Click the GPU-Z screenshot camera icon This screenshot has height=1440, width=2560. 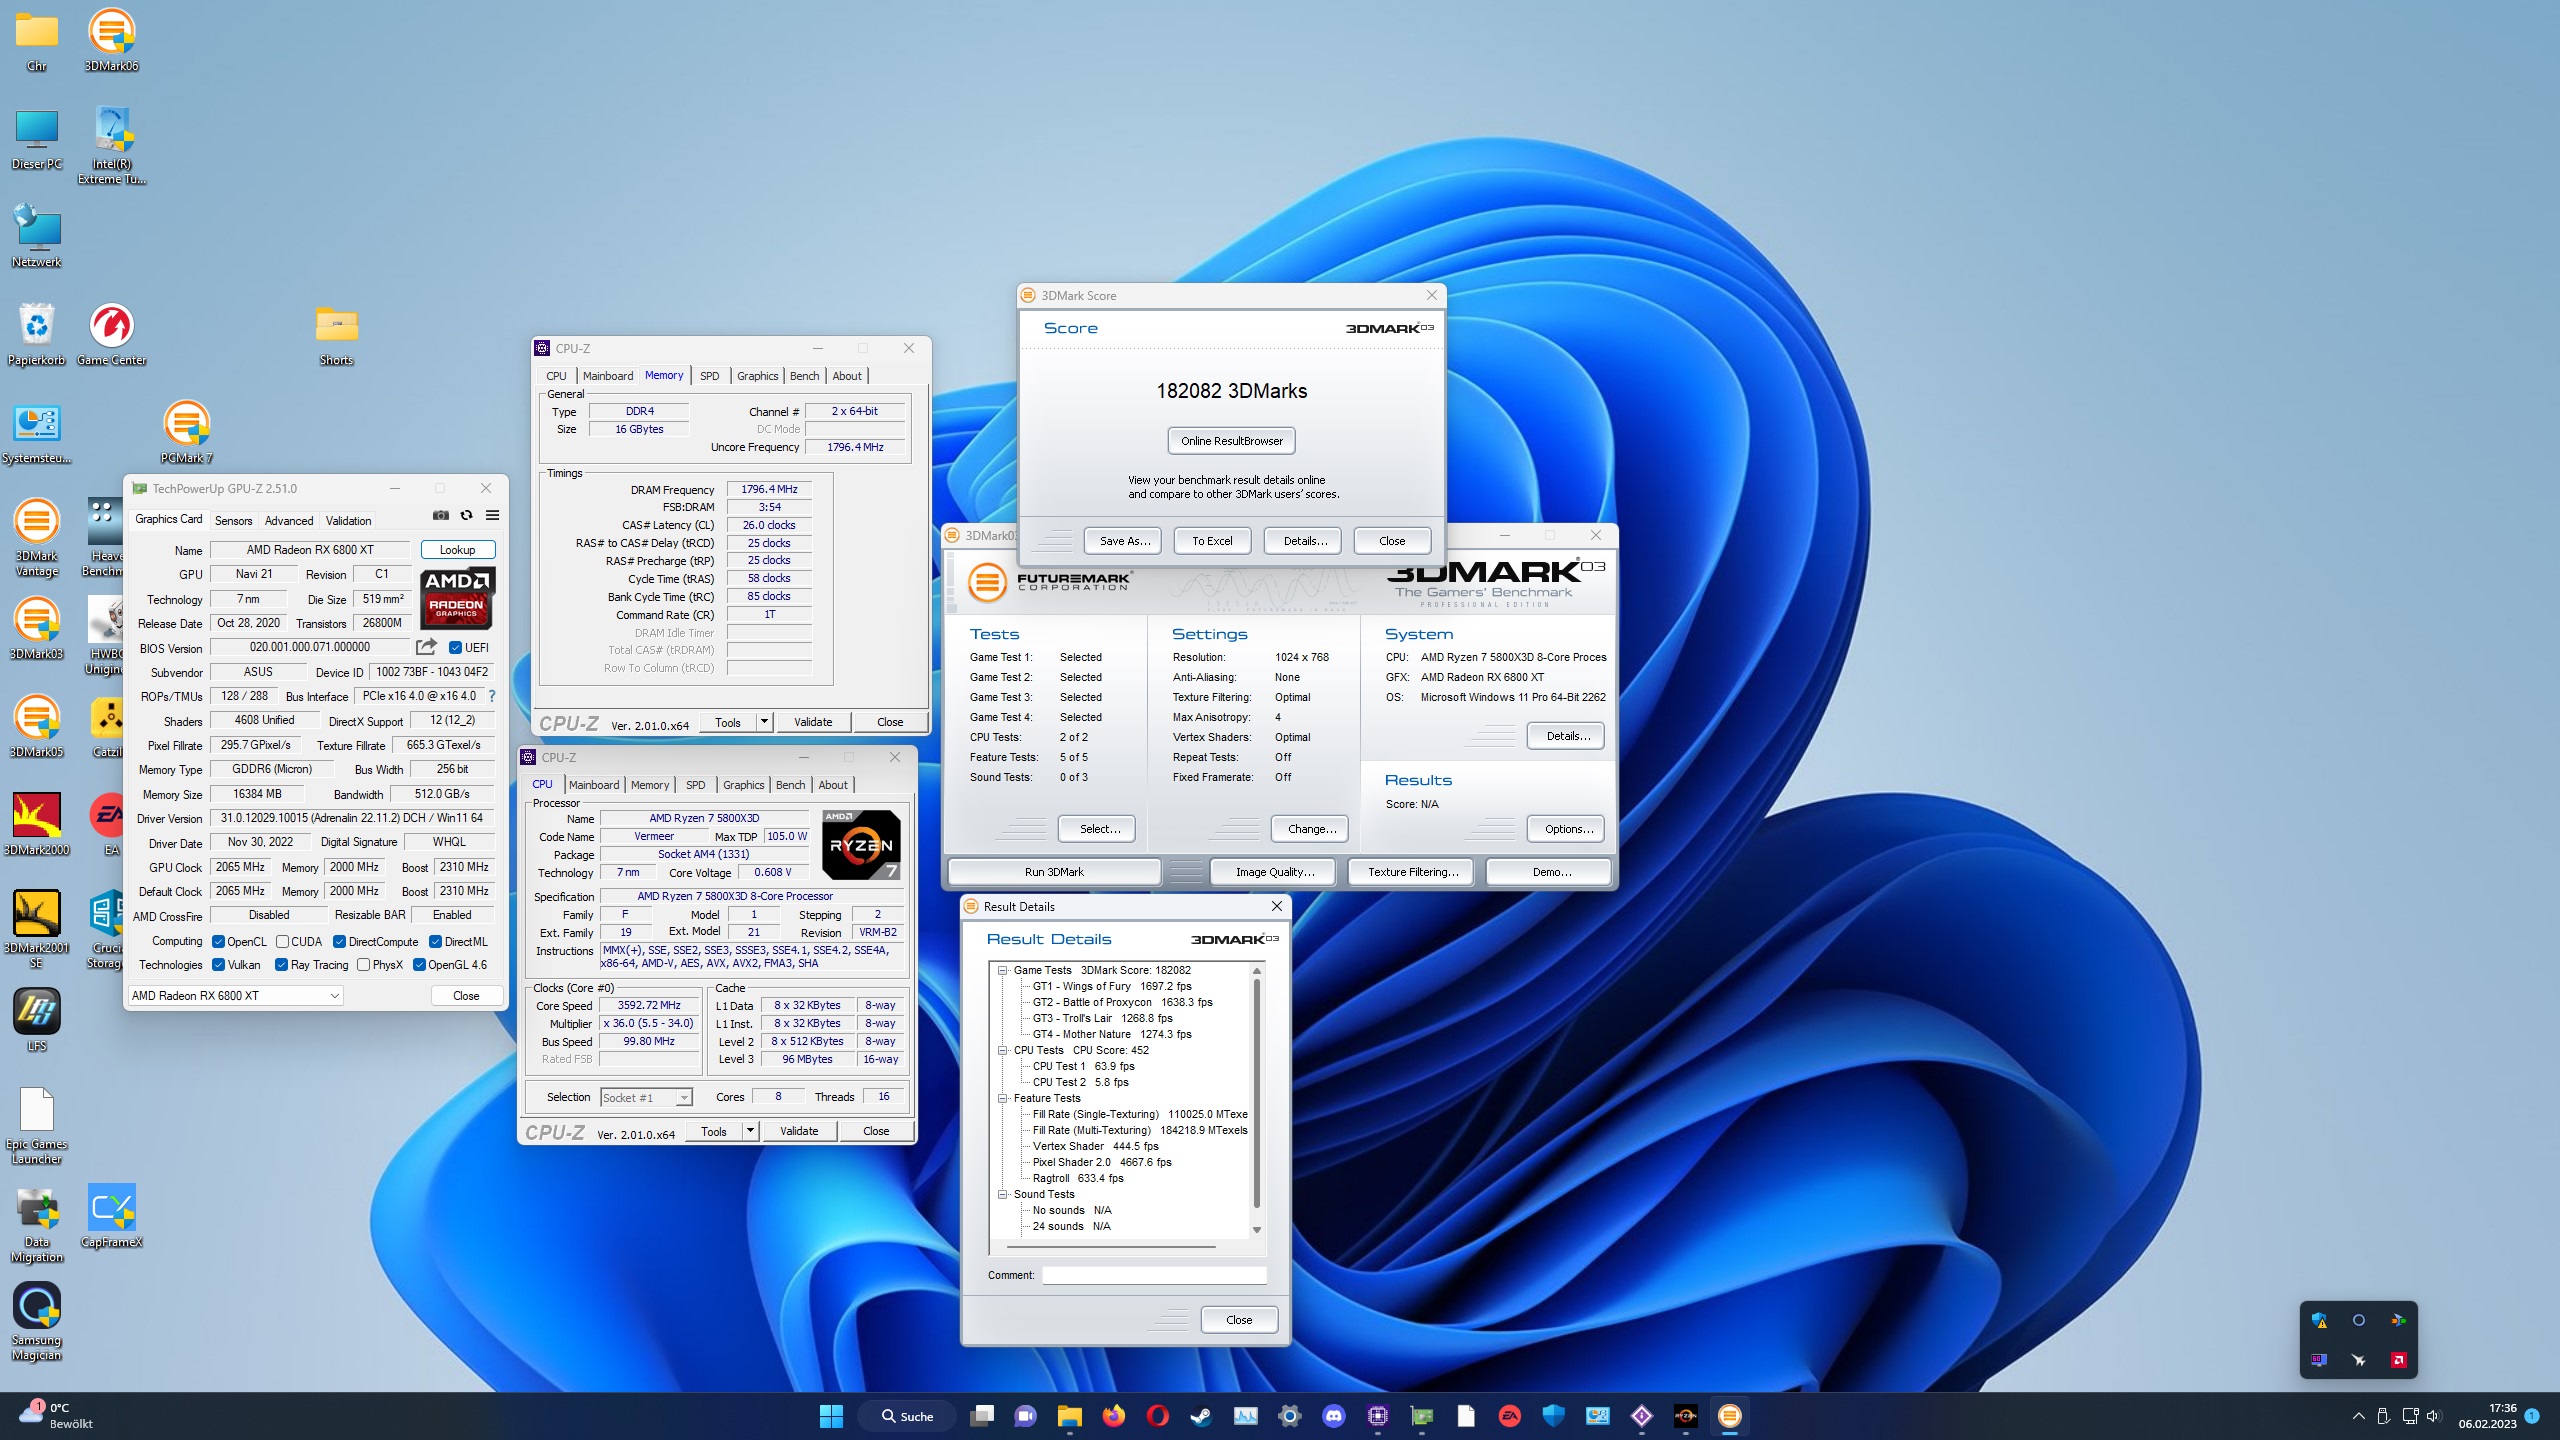point(440,515)
